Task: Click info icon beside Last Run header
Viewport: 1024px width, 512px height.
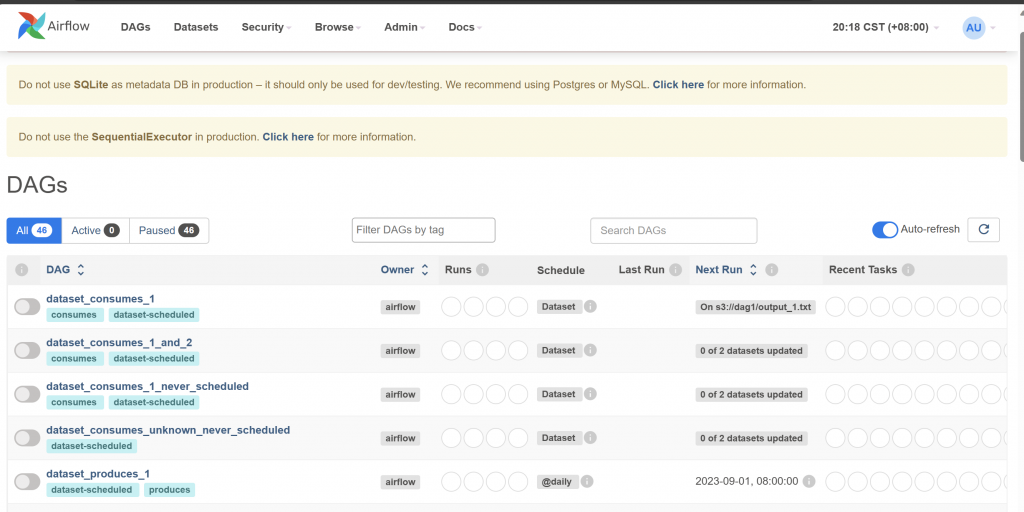Action: [x=676, y=270]
